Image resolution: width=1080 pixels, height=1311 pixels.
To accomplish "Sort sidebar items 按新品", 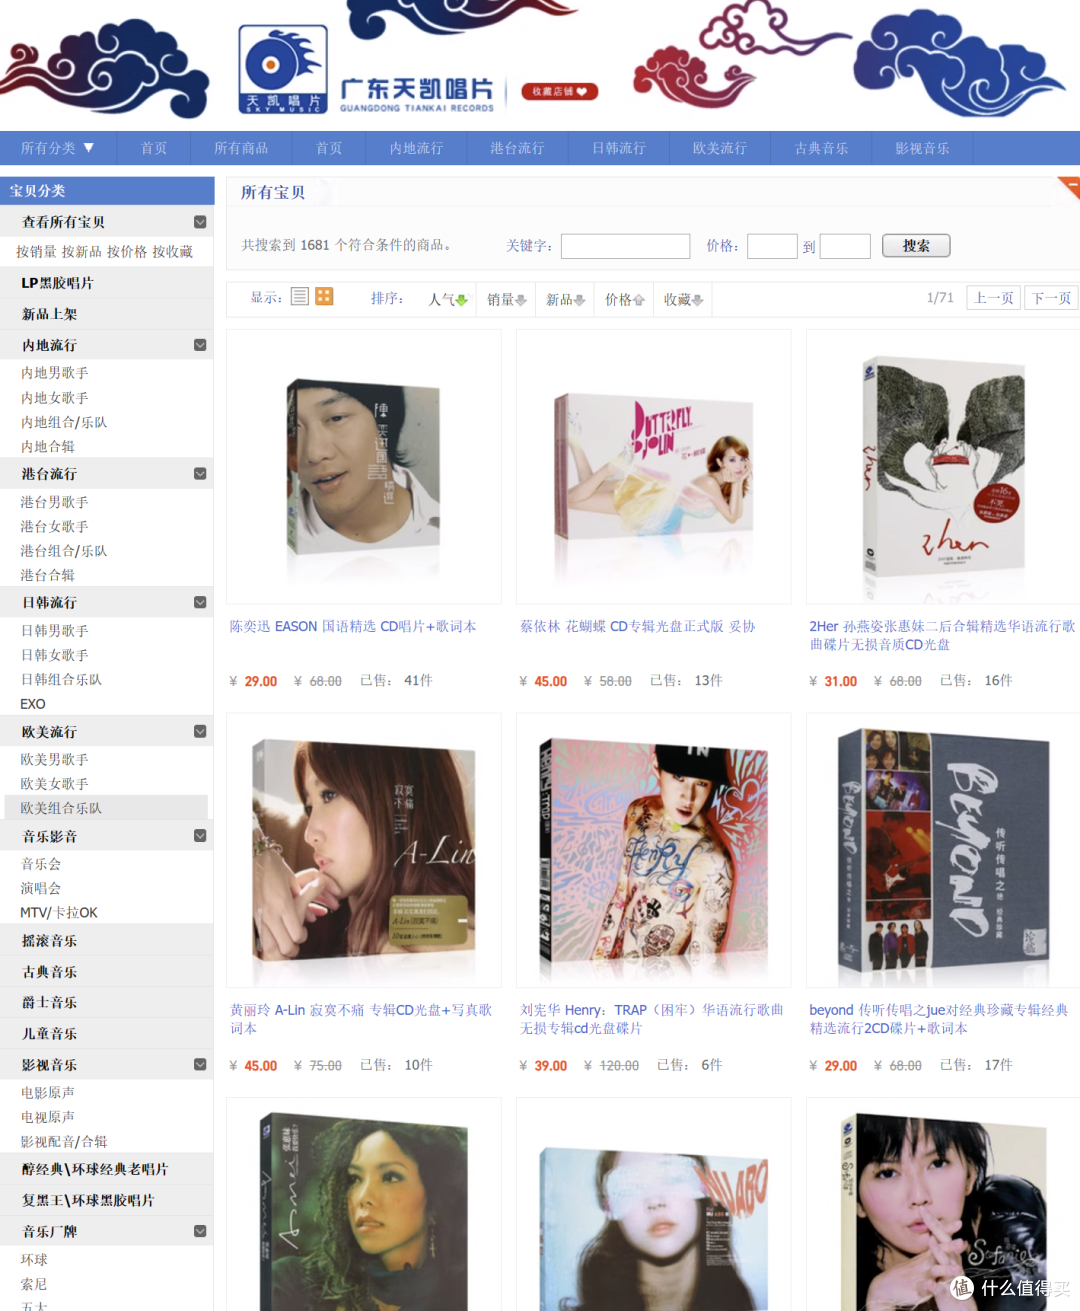I will tap(82, 252).
